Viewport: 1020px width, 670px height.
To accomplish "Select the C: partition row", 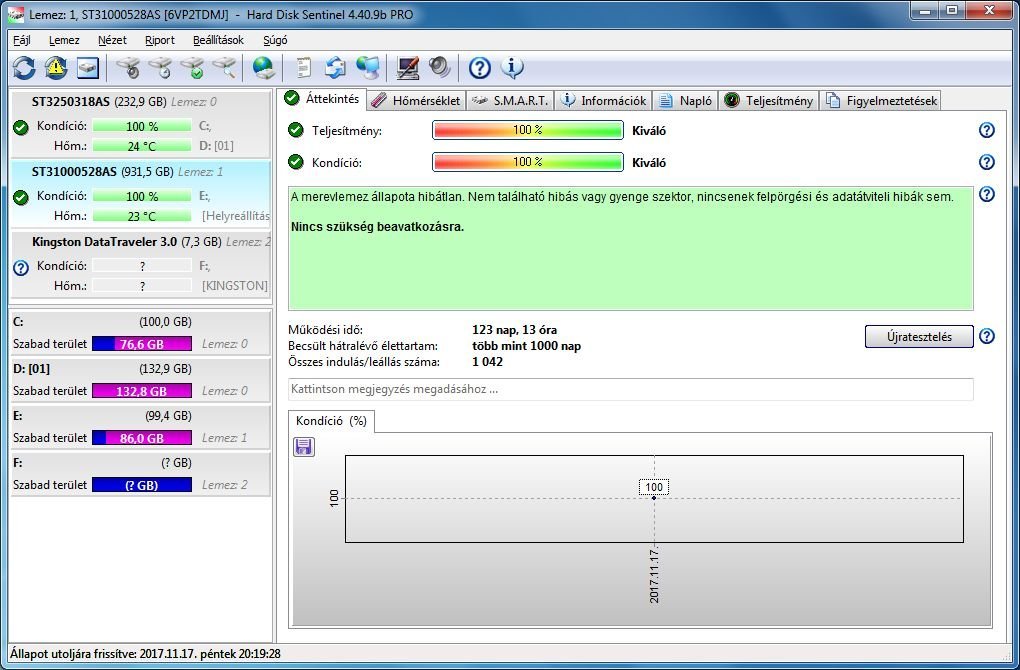I will coord(141,332).
